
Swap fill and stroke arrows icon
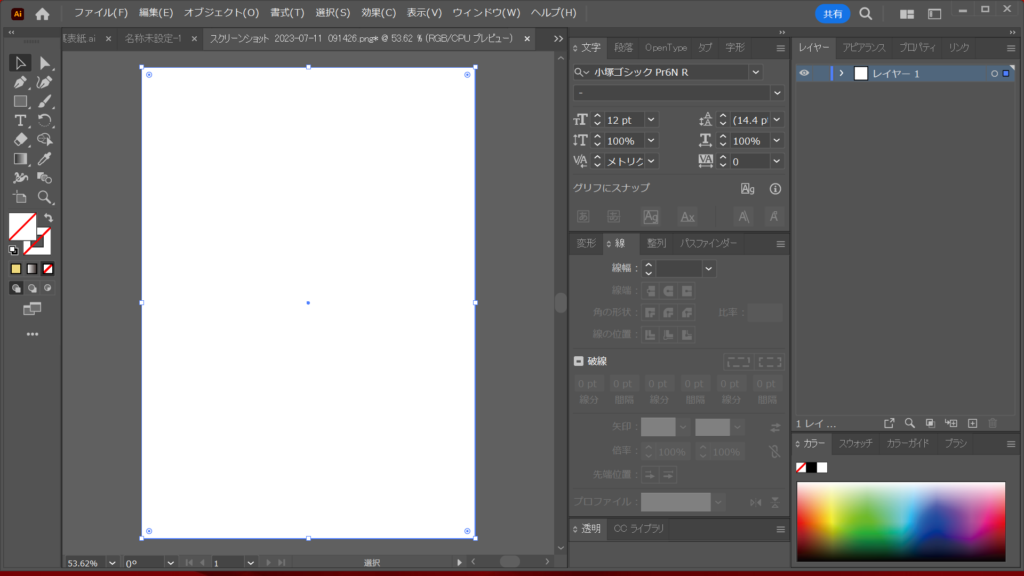pyautogui.click(x=48, y=218)
